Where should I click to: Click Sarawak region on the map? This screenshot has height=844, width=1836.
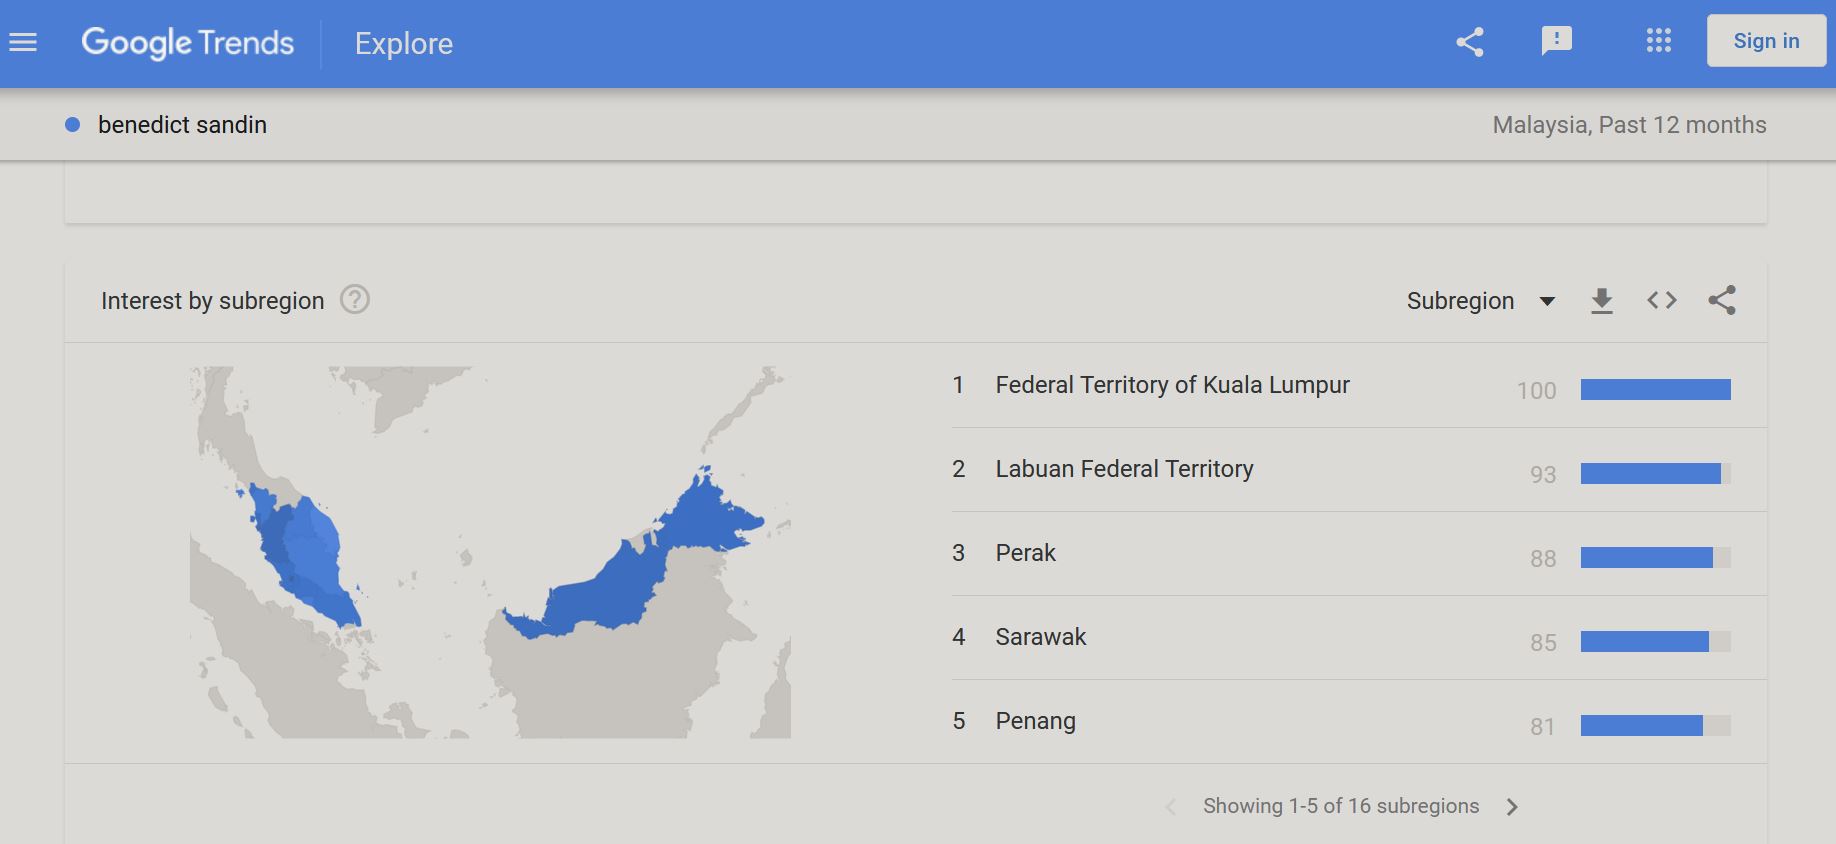coord(600,595)
